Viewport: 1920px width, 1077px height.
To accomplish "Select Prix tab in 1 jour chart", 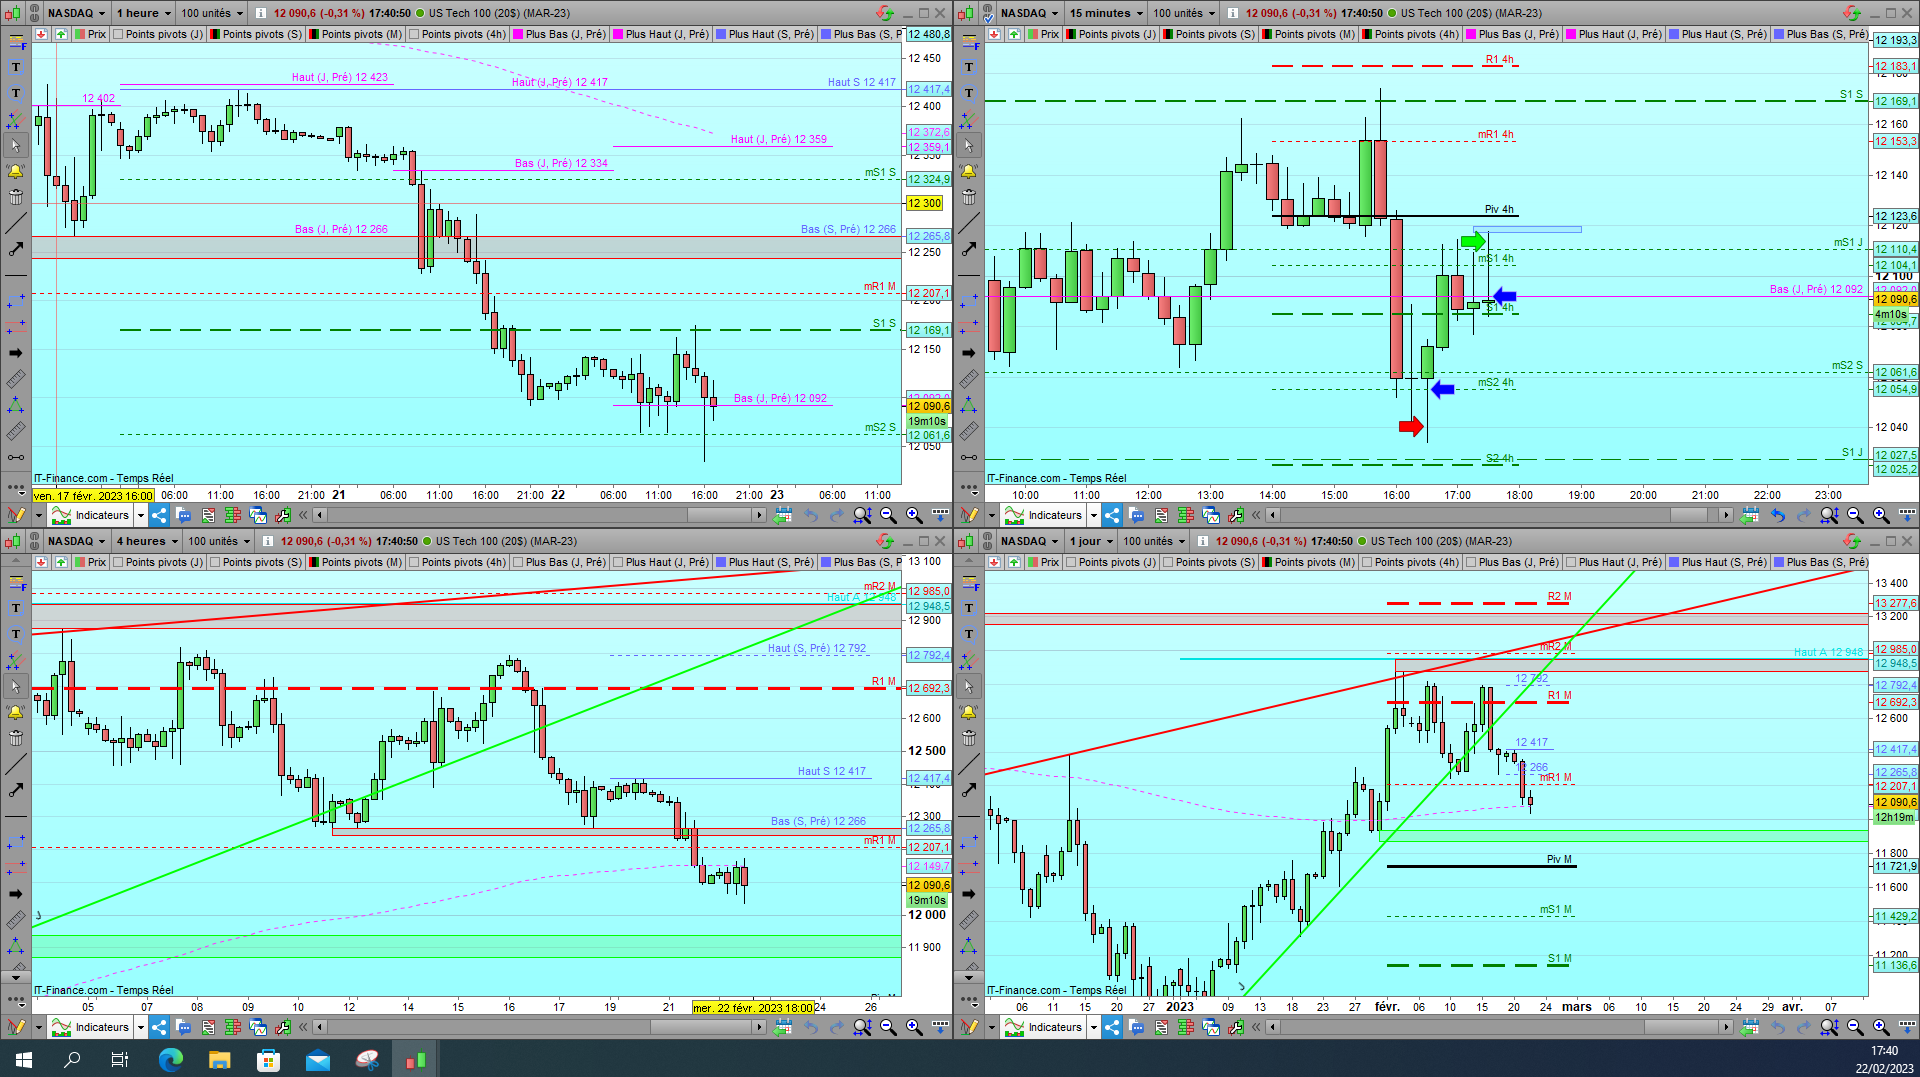I will pyautogui.click(x=1042, y=562).
